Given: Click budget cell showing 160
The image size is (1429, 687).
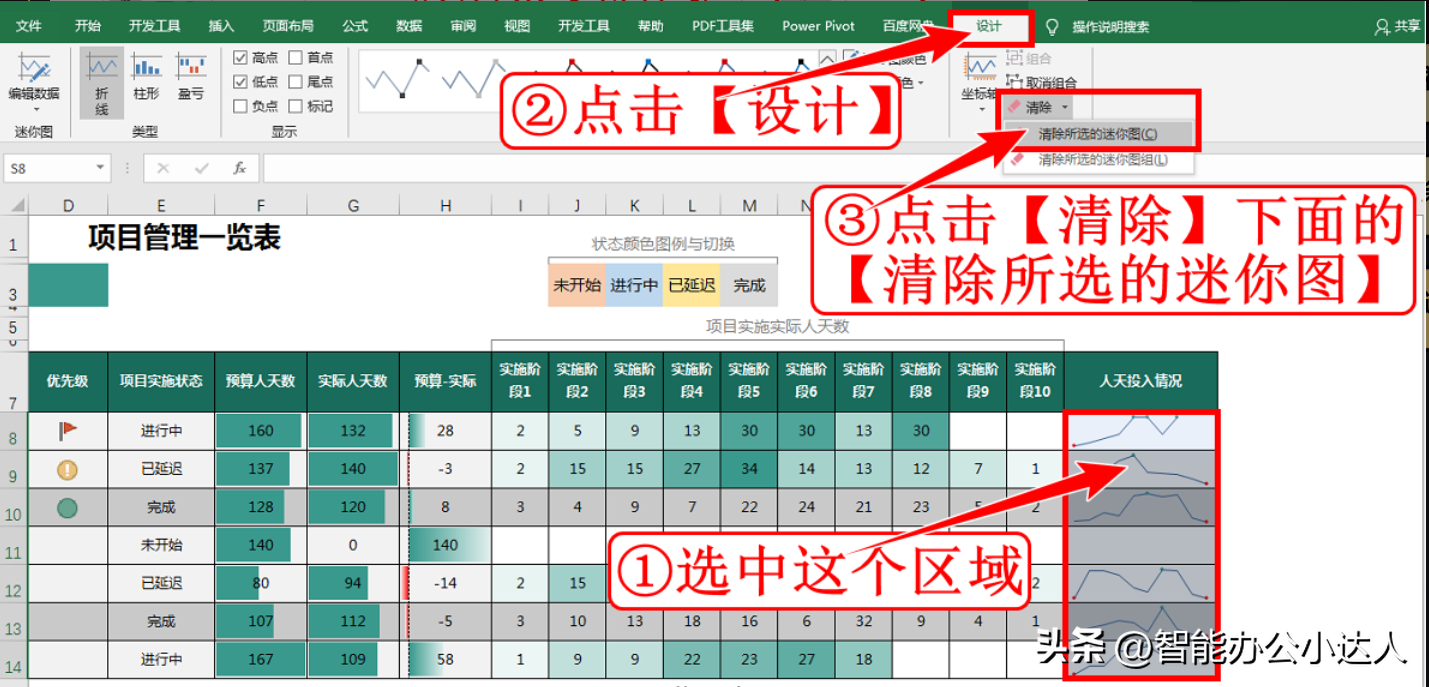Looking at the screenshot, I should point(260,430).
